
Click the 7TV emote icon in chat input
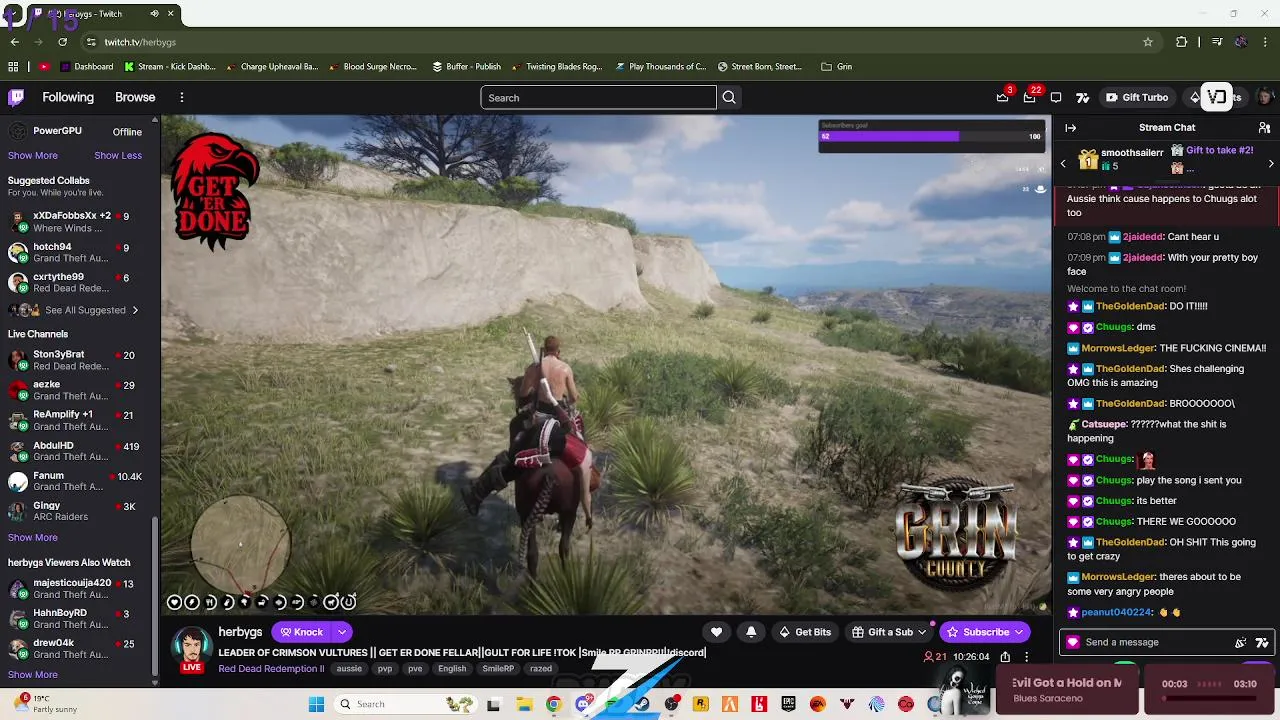pyautogui.click(x=1262, y=643)
